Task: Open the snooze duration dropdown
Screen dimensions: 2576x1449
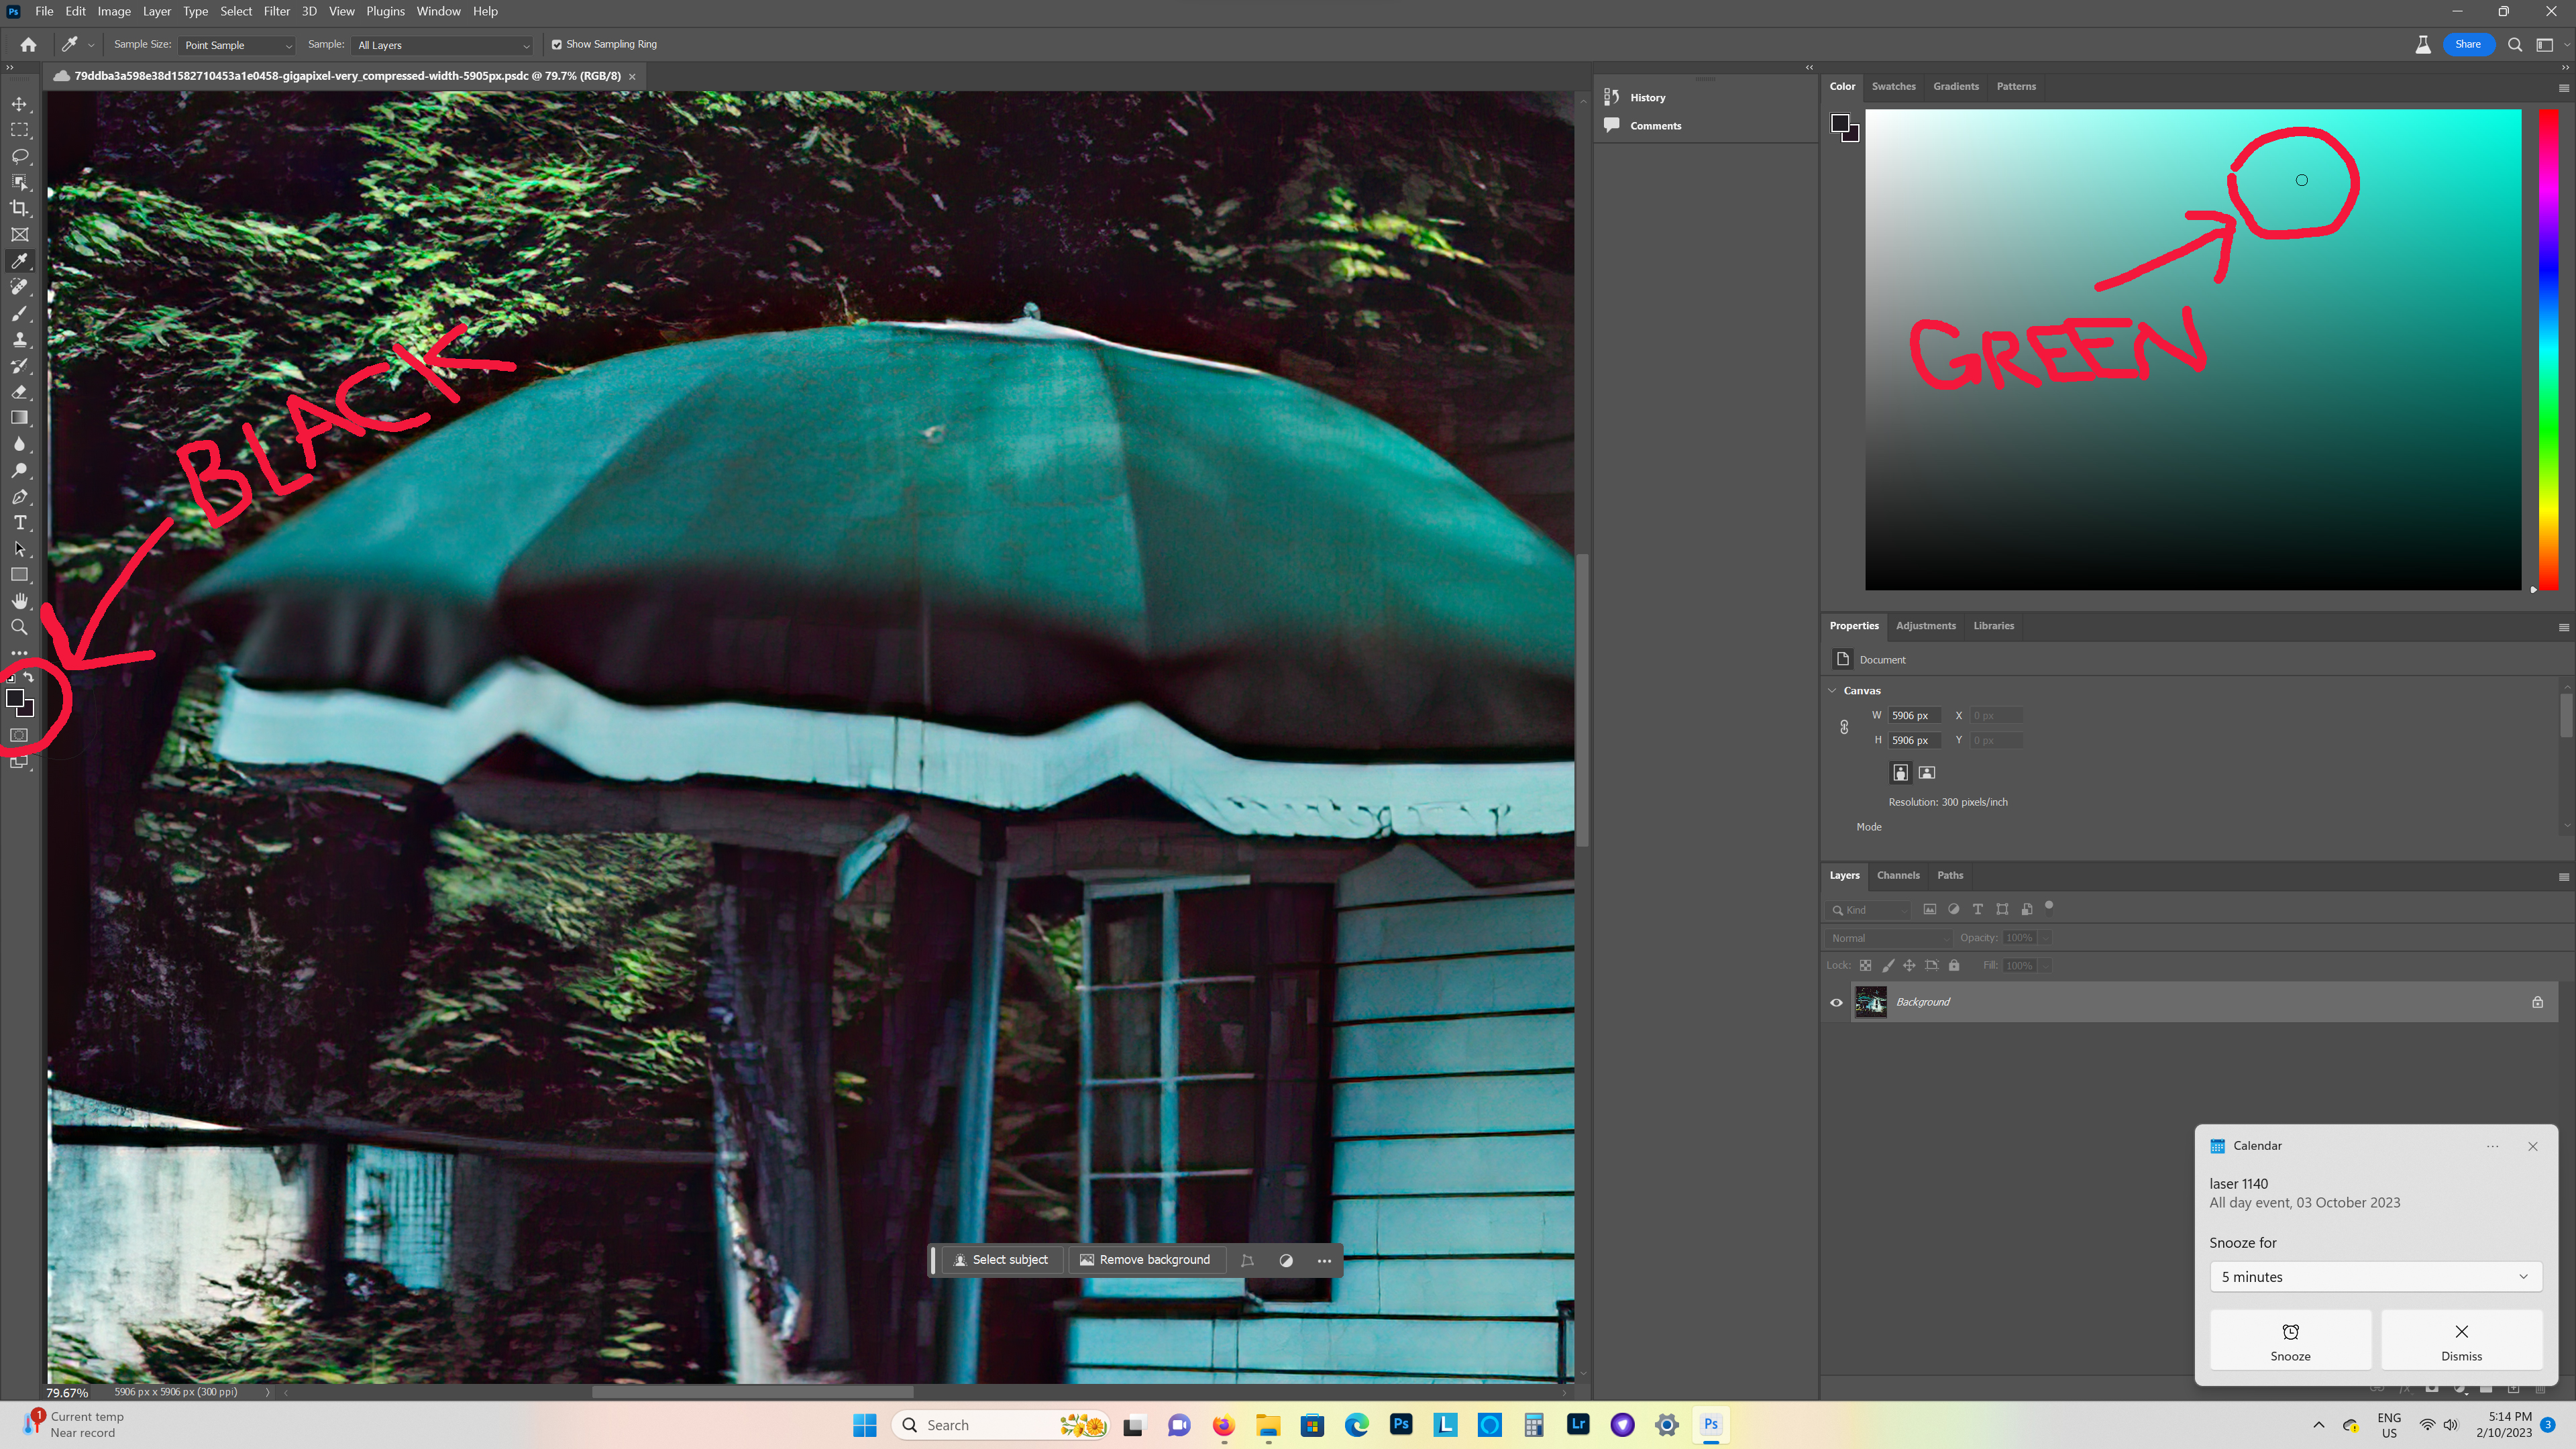Action: 2375,1277
